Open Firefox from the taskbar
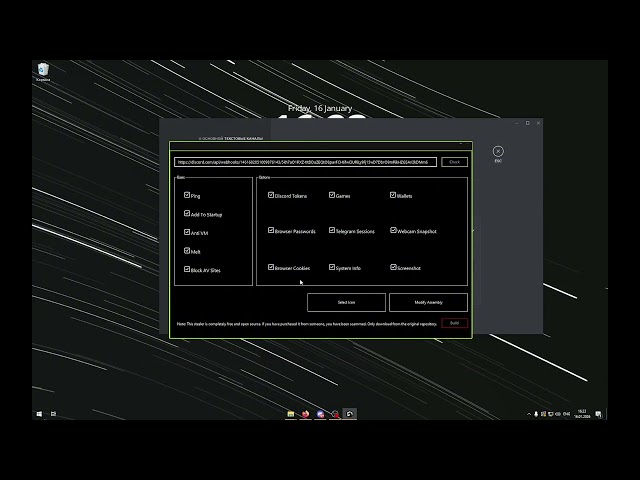Screen dimensions: 640x480 coord(305,414)
